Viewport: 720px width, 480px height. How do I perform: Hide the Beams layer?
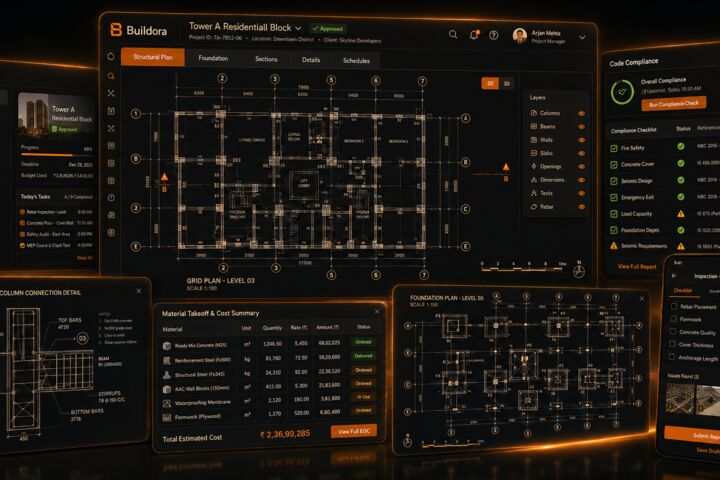[581, 127]
